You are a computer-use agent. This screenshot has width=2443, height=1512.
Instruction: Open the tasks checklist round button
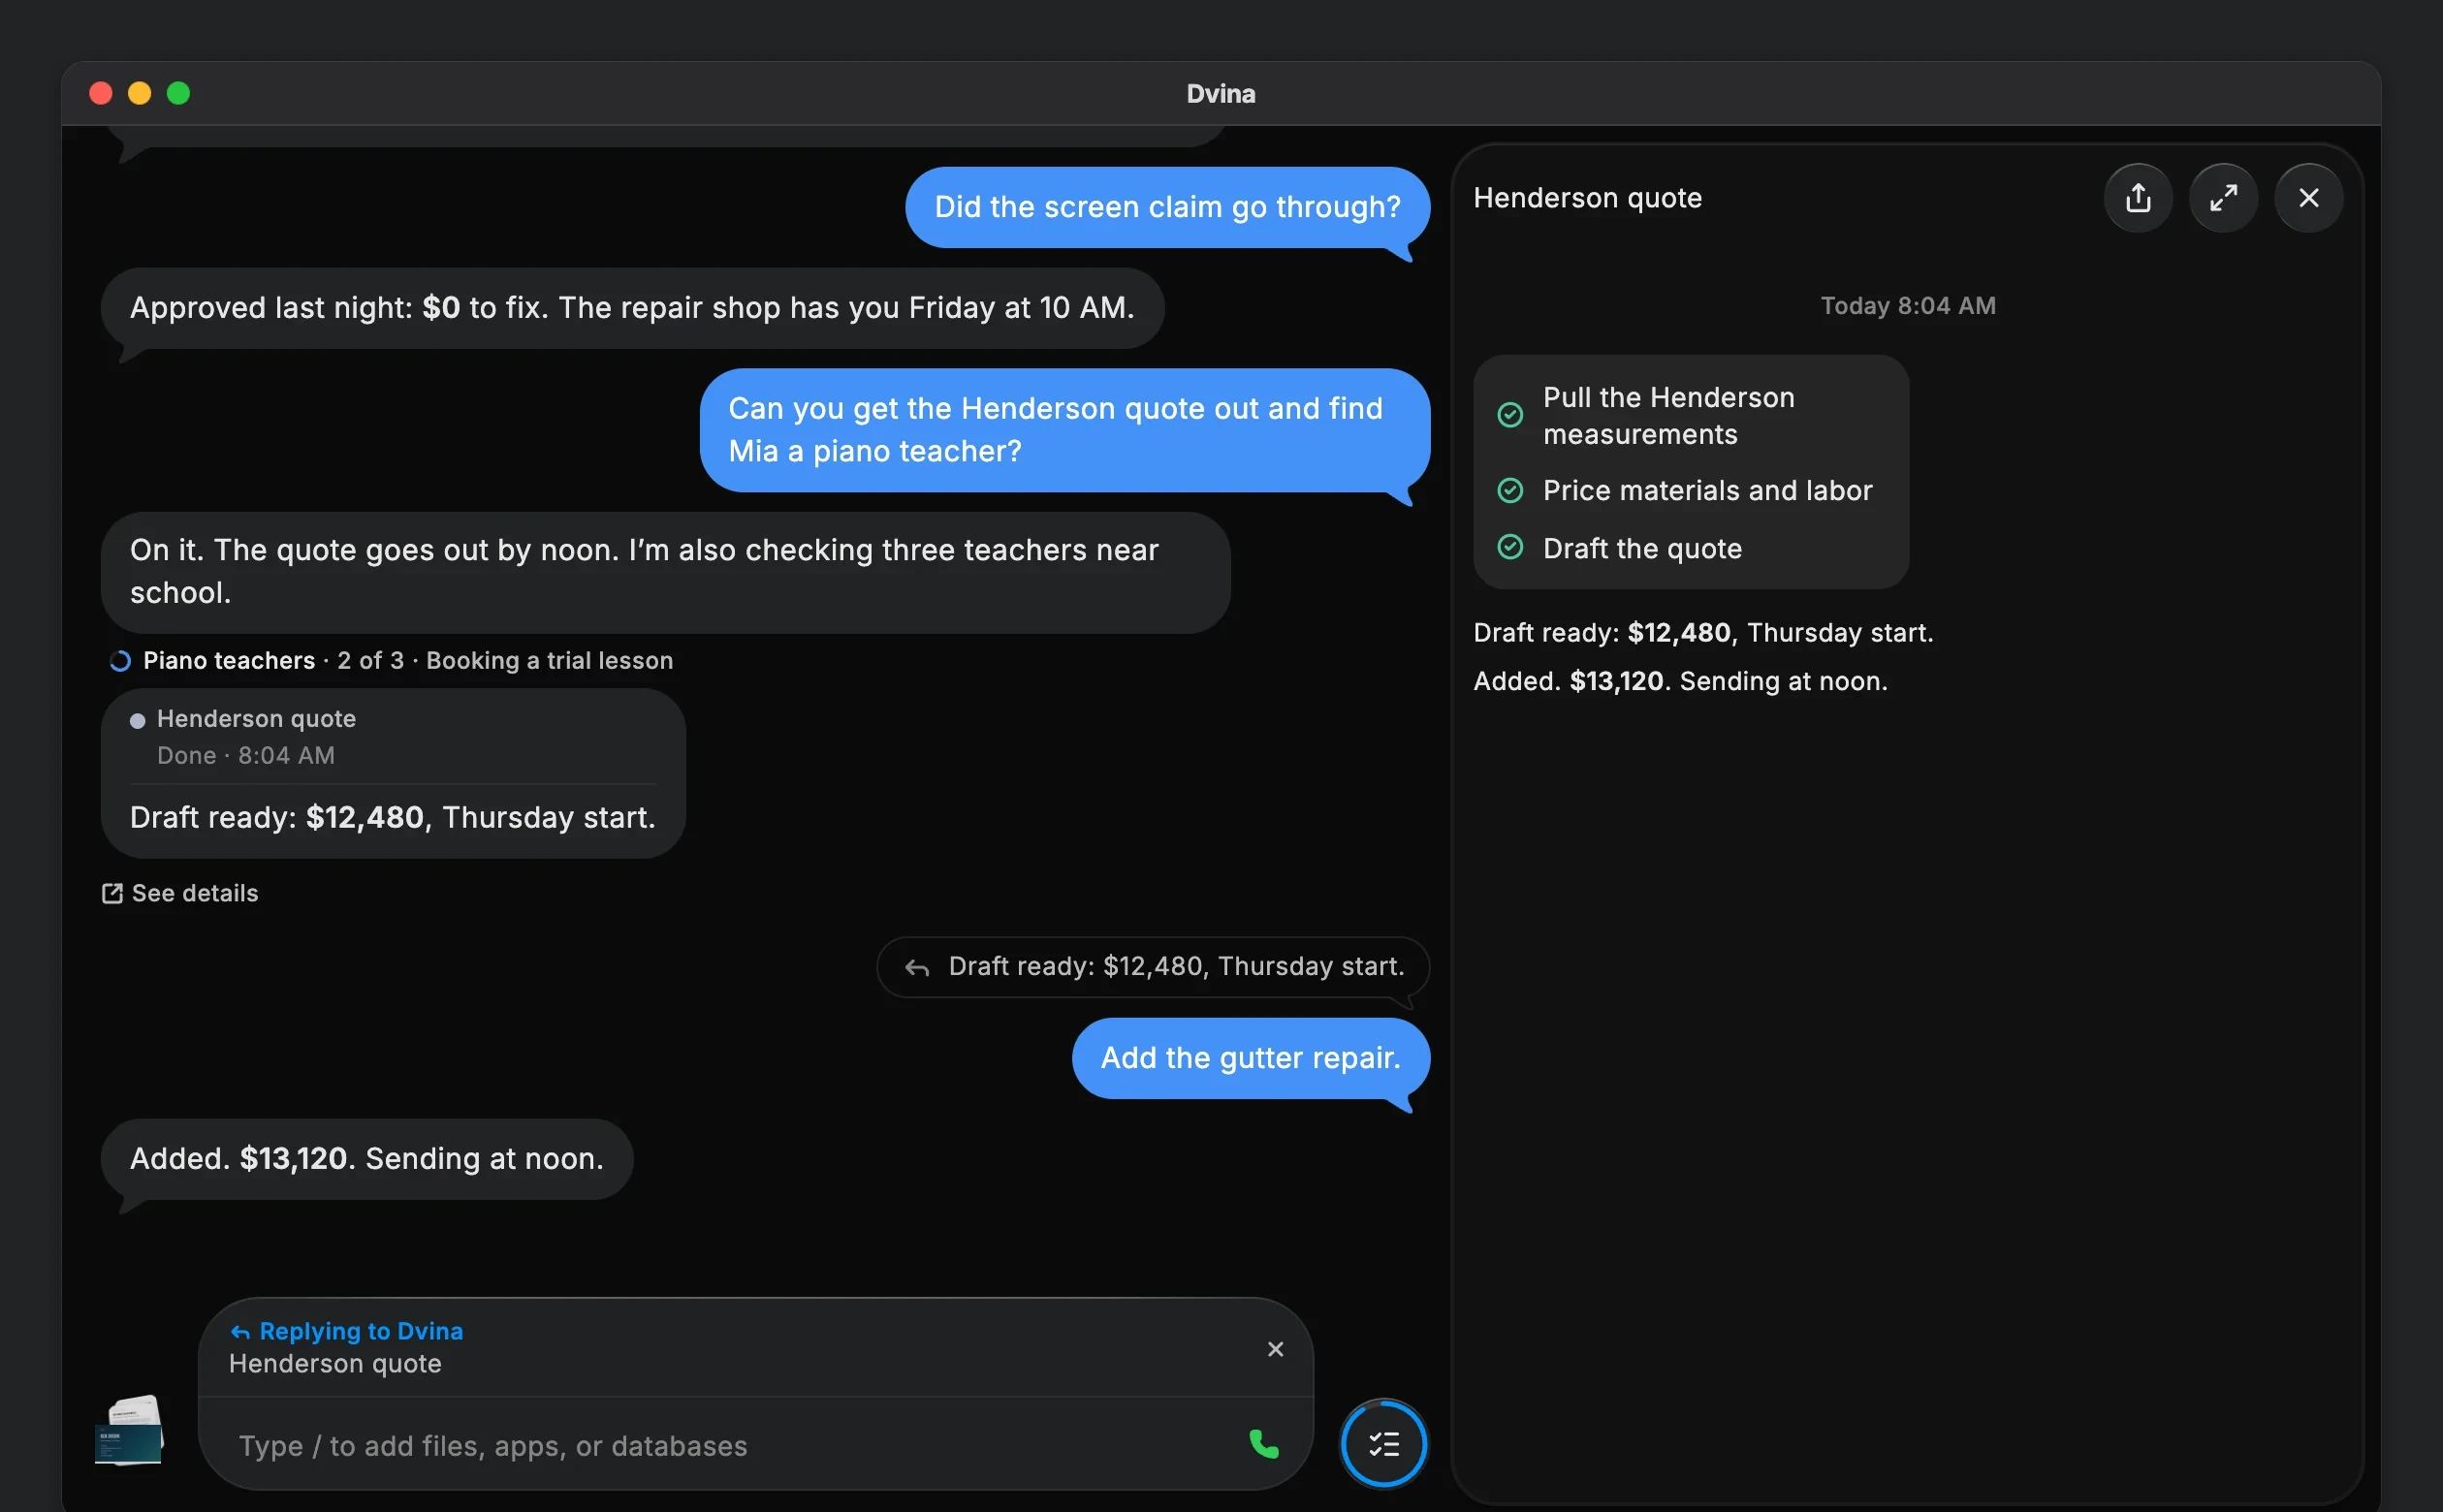click(1383, 1443)
